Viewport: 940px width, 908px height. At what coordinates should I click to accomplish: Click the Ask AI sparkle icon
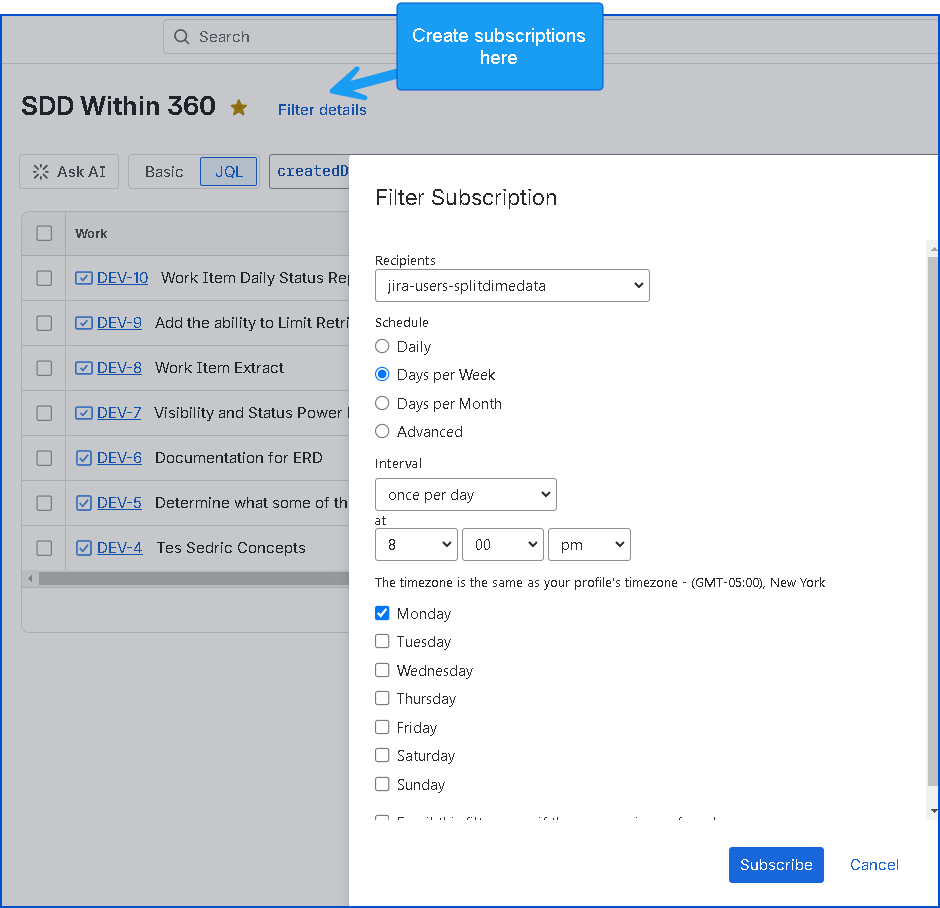tap(41, 172)
